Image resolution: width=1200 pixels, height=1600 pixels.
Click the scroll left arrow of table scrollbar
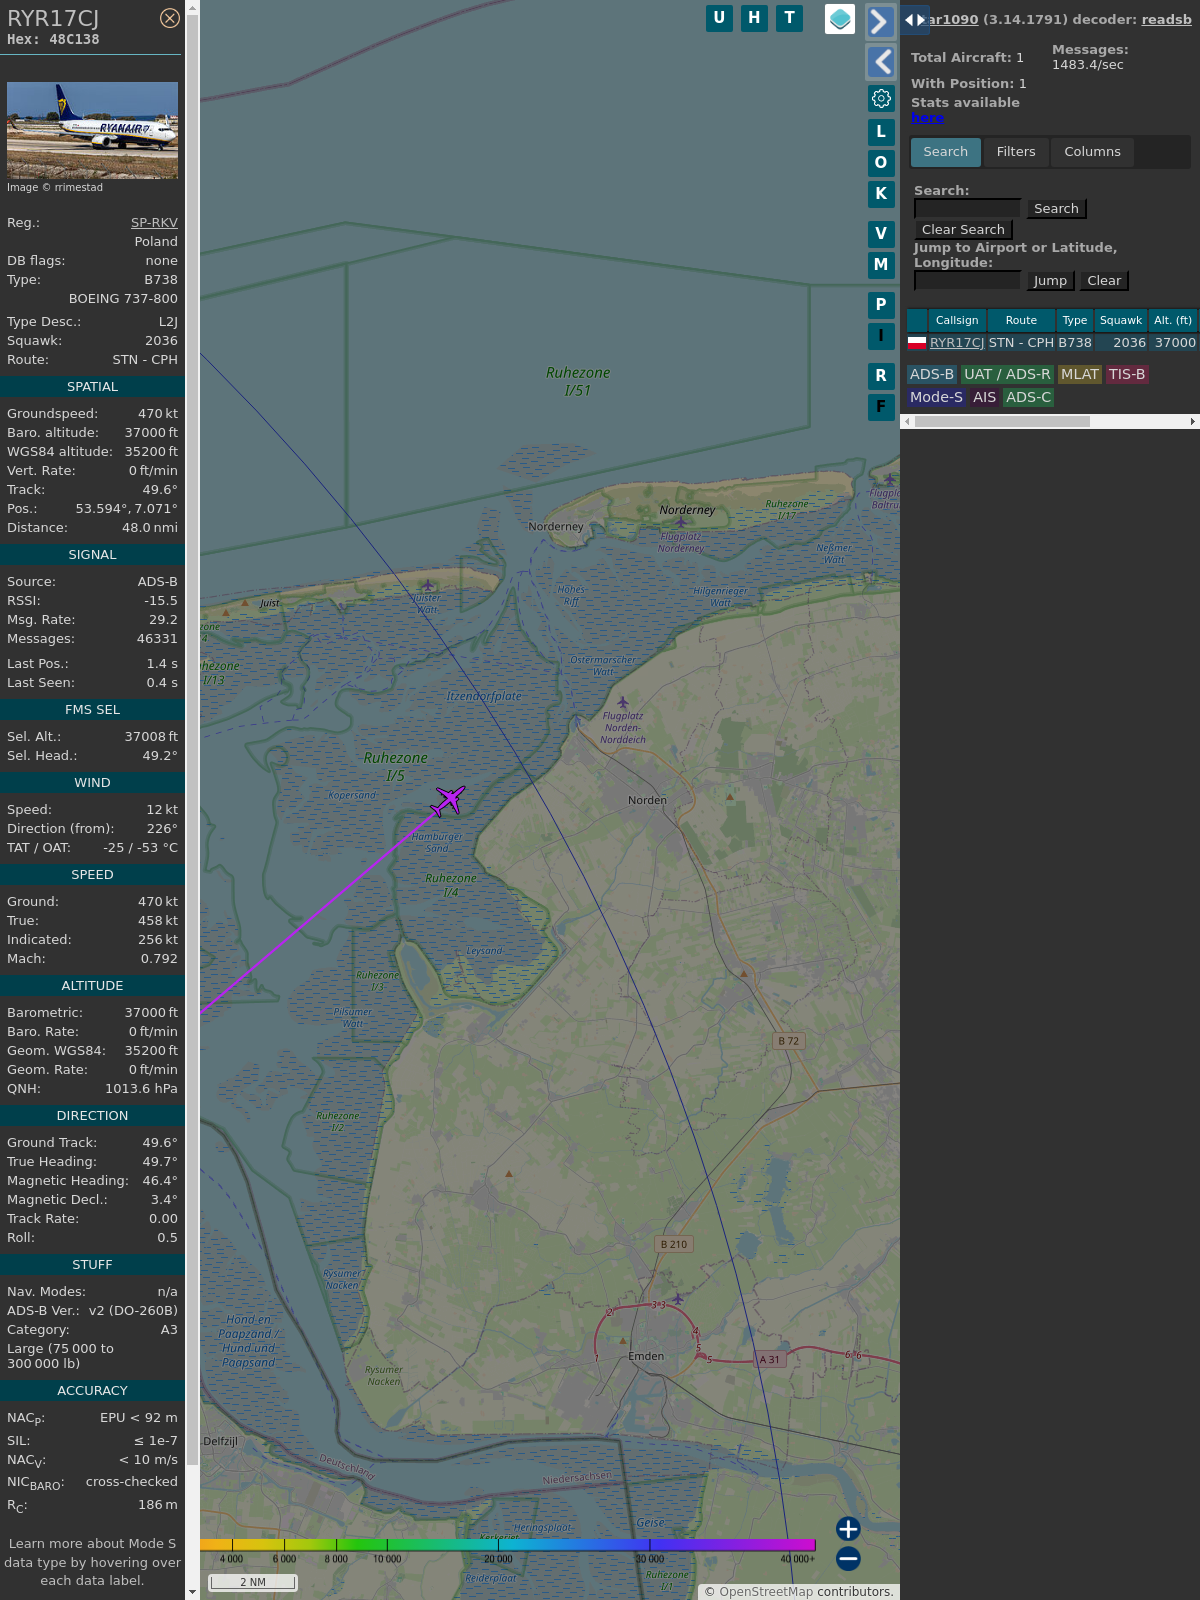907,422
